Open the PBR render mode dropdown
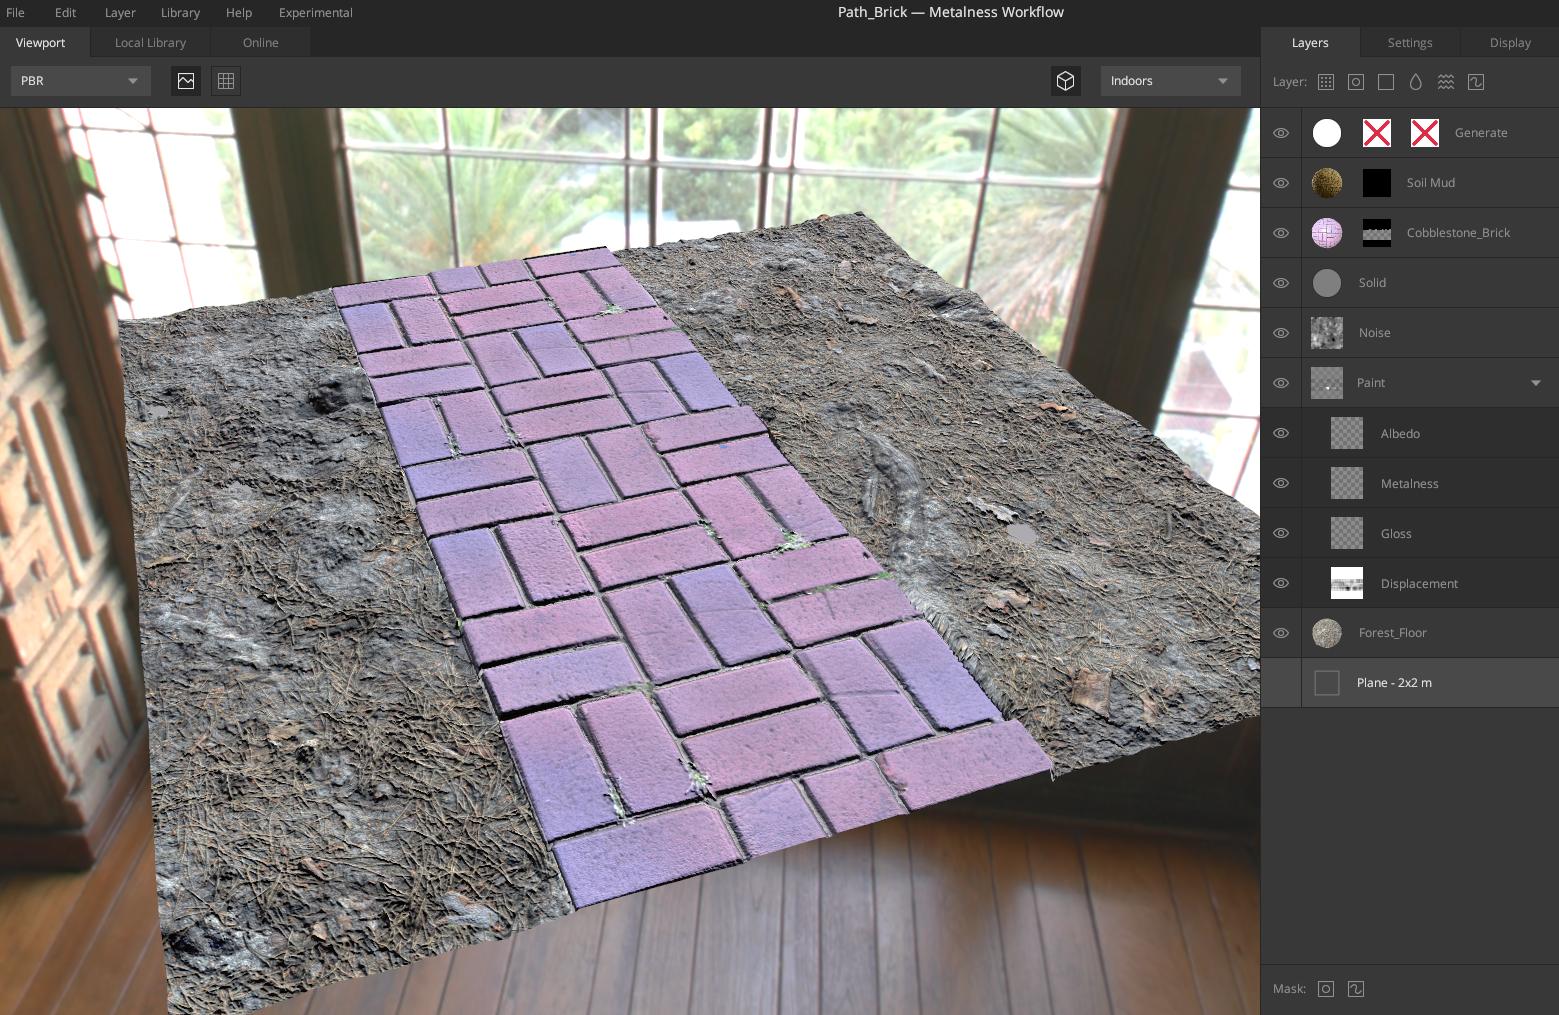The image size is (1559, 1015). (x=81, y=81)
